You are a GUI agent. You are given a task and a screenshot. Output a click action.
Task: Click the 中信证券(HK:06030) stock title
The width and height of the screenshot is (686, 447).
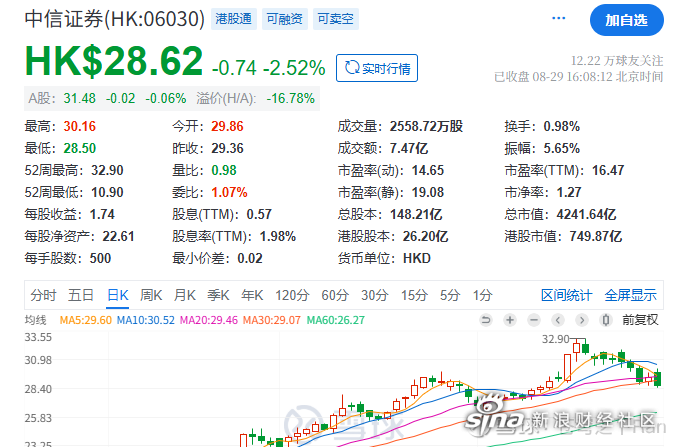click(115, 19)
